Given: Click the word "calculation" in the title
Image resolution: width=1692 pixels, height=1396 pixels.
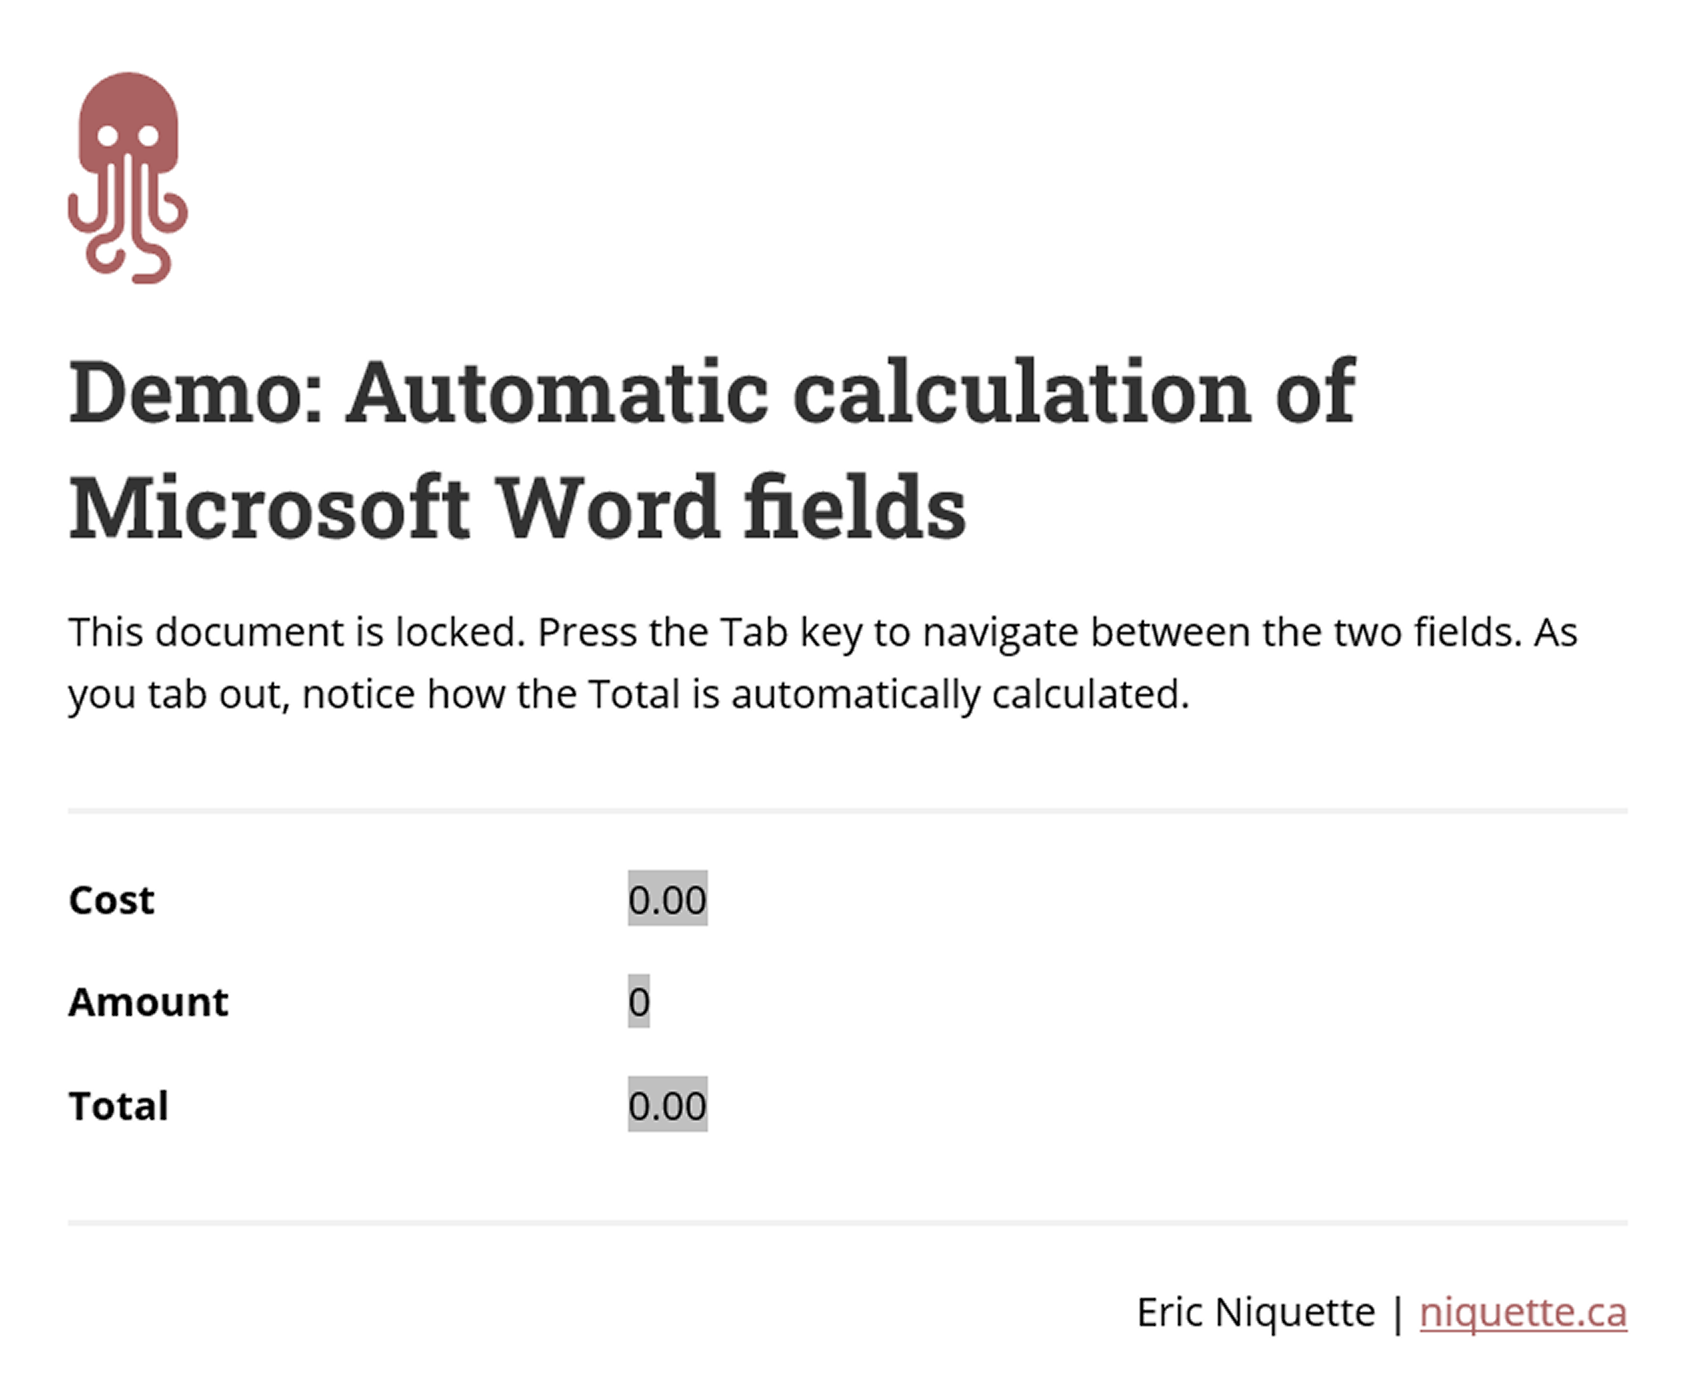Looking at the screenshot, I should [x=1021, y=392].
